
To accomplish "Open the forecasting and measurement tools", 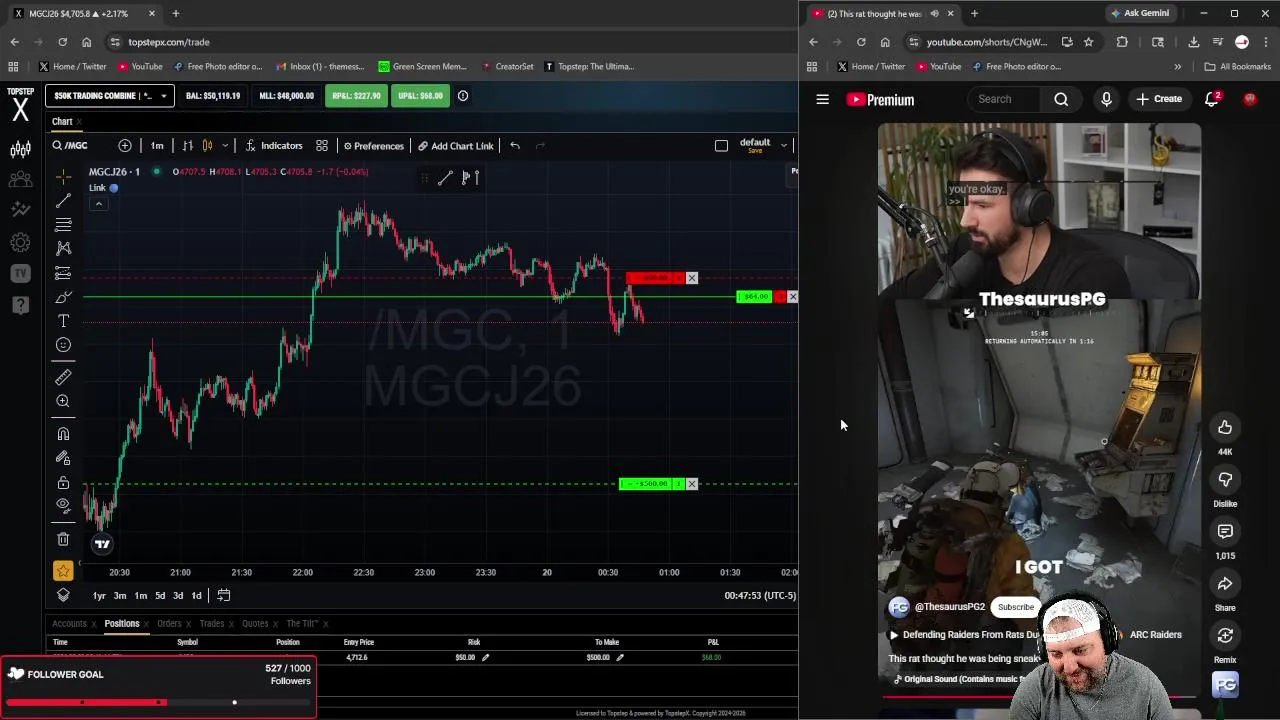I will [x=63, y=273].
